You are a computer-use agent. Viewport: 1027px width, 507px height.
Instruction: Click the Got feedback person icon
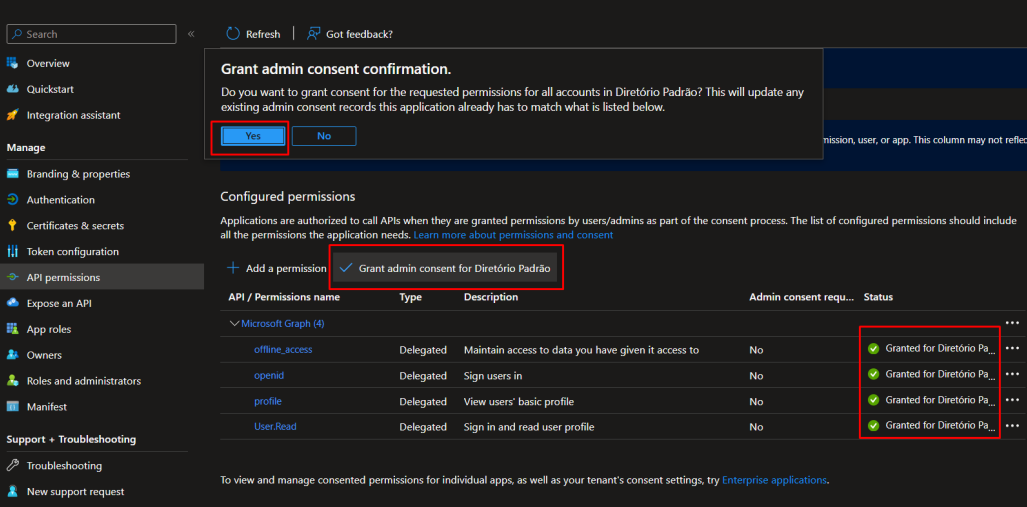tap(314, 33)
